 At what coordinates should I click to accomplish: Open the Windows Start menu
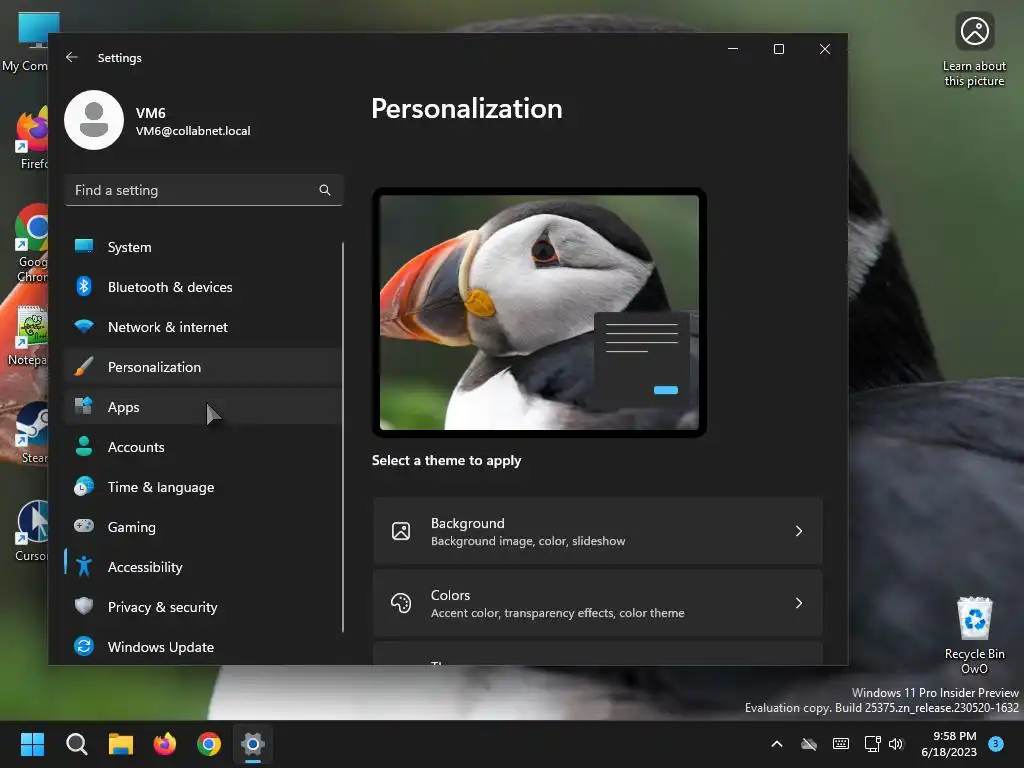tap(32, 744)
